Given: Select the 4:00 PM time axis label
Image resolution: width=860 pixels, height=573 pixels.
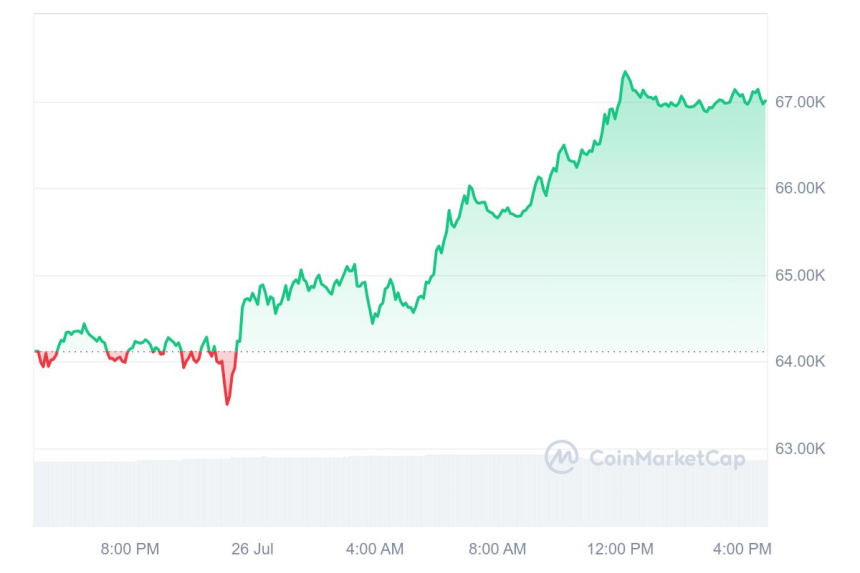Looking at the screenshot, I should tap(742, 549).
